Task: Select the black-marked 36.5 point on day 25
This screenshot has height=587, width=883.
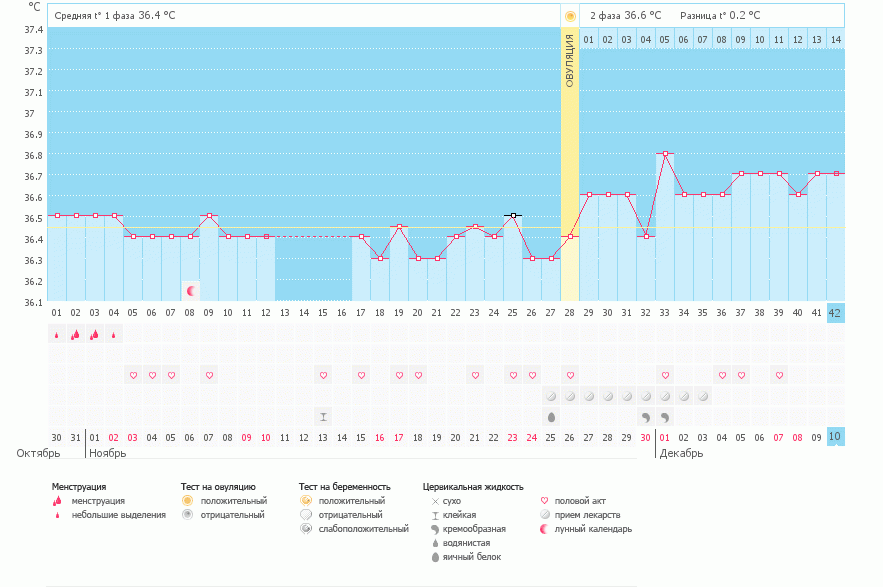Action: click(513, 215)
